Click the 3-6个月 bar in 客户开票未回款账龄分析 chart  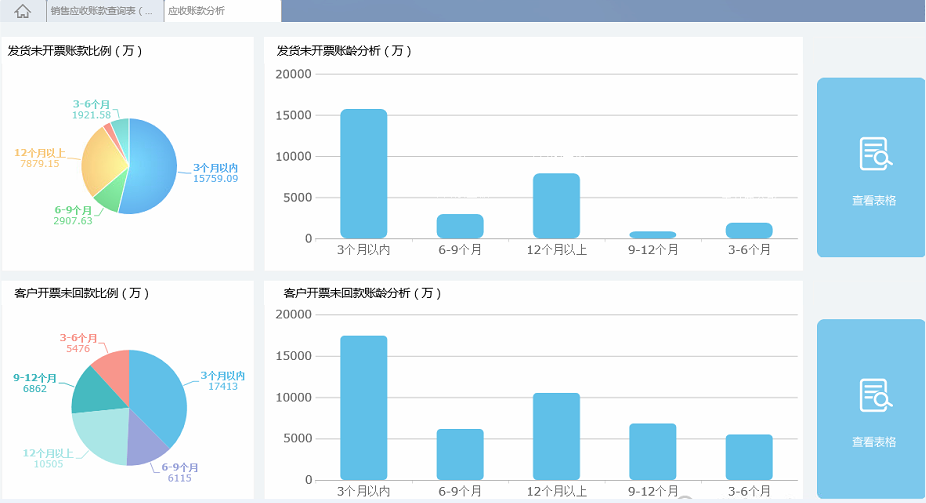coord(749,457)
